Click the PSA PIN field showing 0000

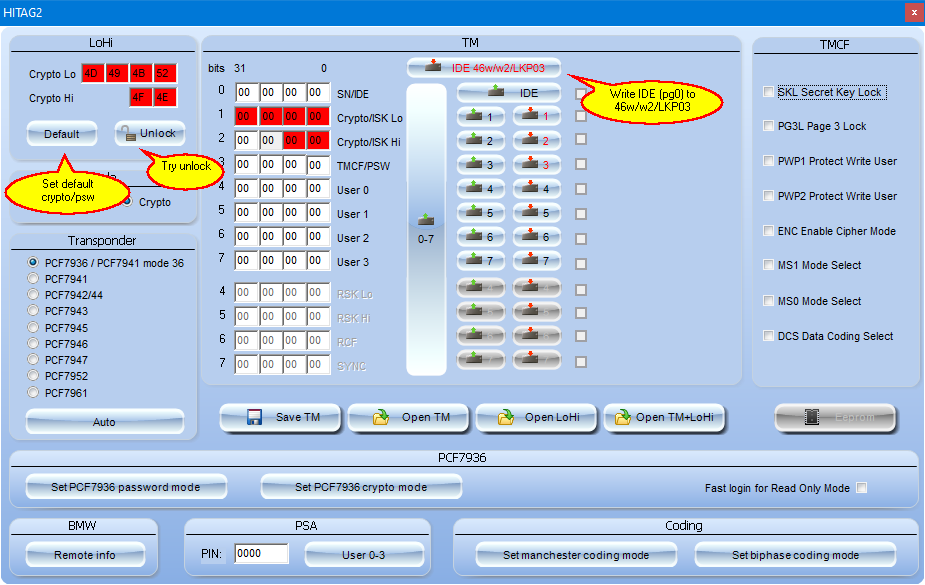(x=261, y=554)
